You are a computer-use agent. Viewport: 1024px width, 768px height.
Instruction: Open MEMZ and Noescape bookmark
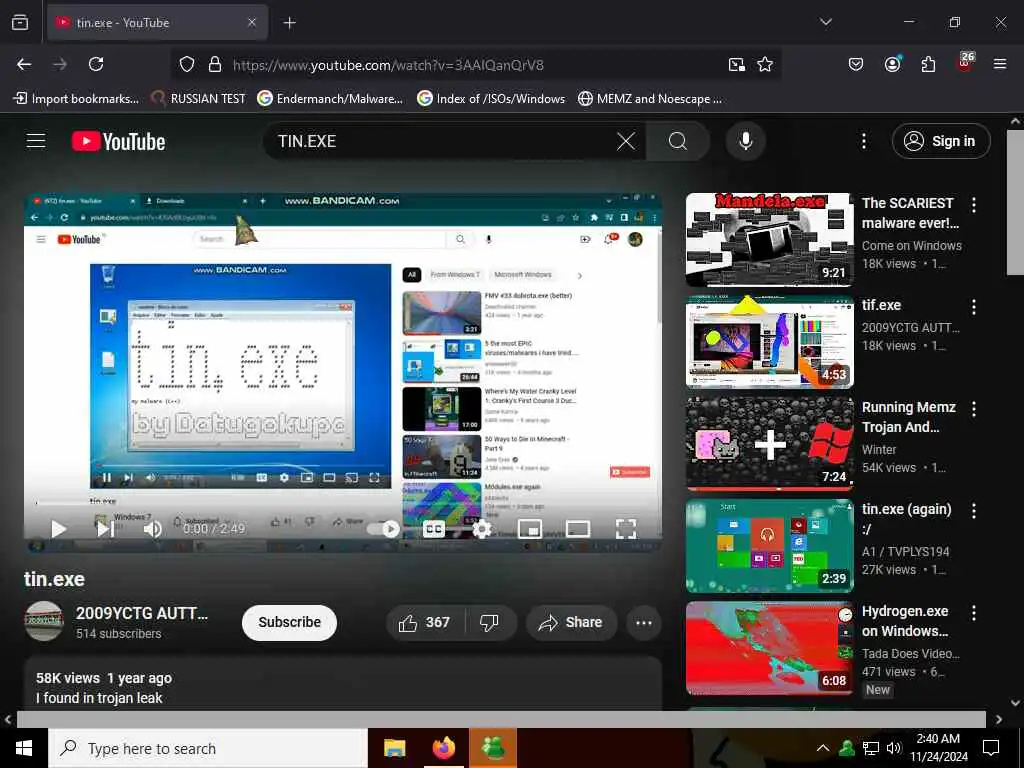click(x=650, y=99)
